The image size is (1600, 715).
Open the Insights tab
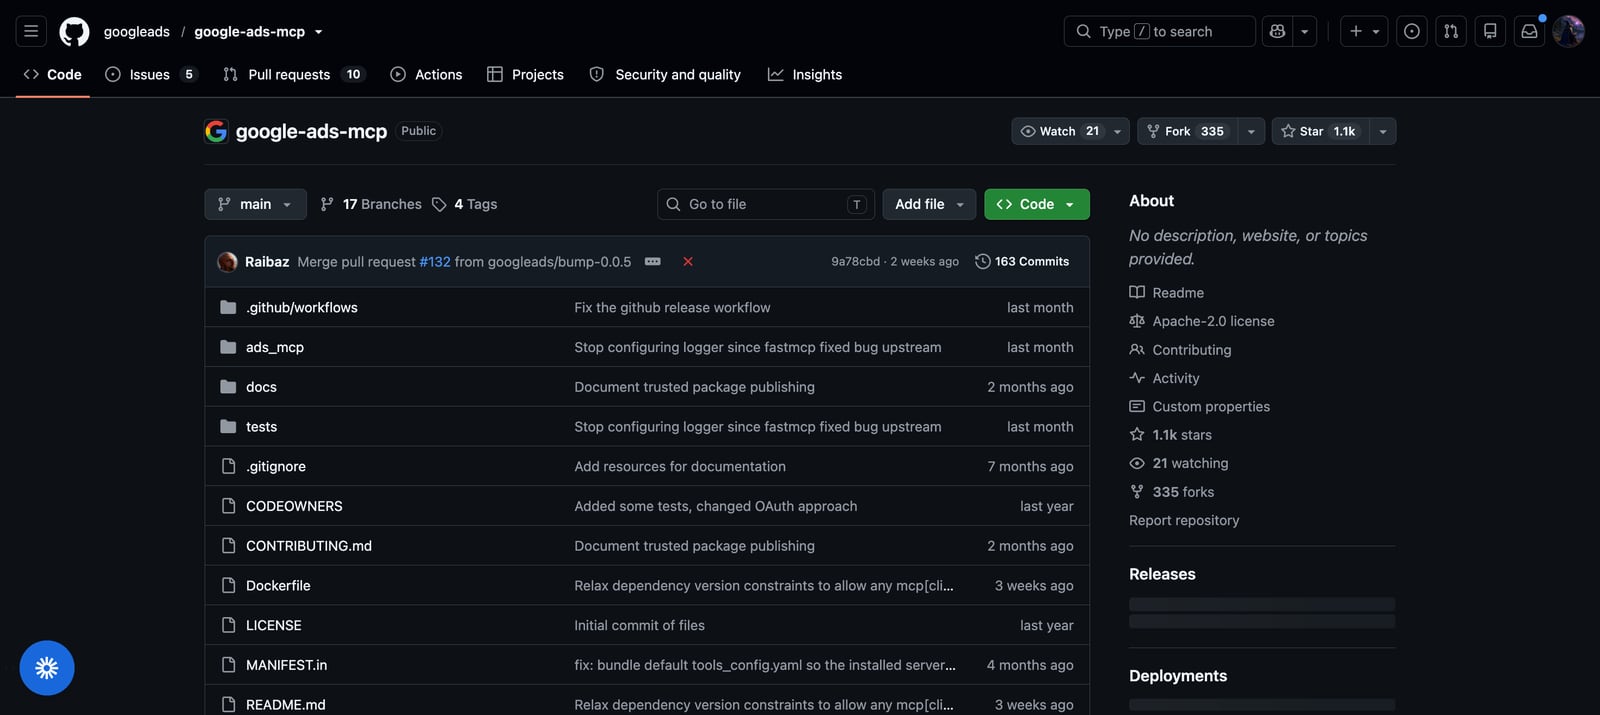[805, 74]
